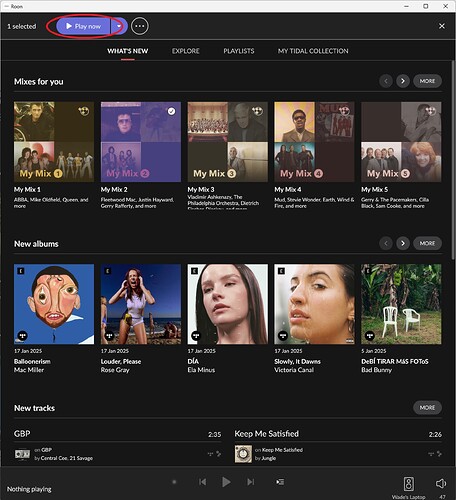Open the DÍA album cover
Screen dimensions: 456x500
click(x=228, y=304)
